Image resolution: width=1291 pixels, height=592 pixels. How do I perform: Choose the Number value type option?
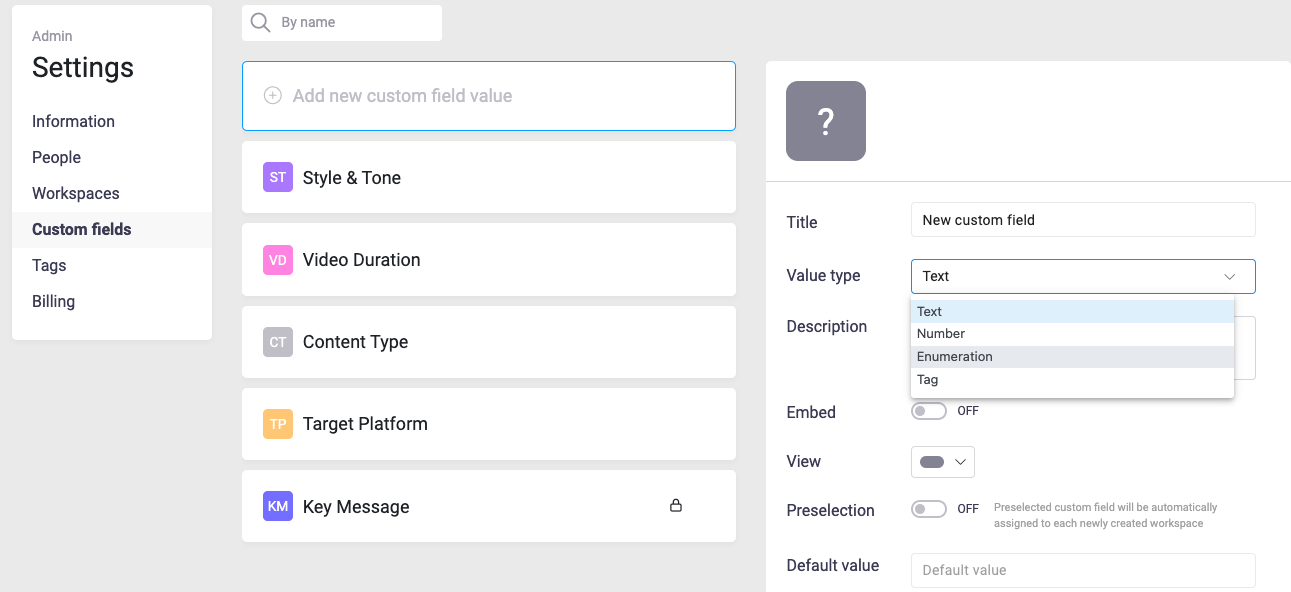click(941, 334)
